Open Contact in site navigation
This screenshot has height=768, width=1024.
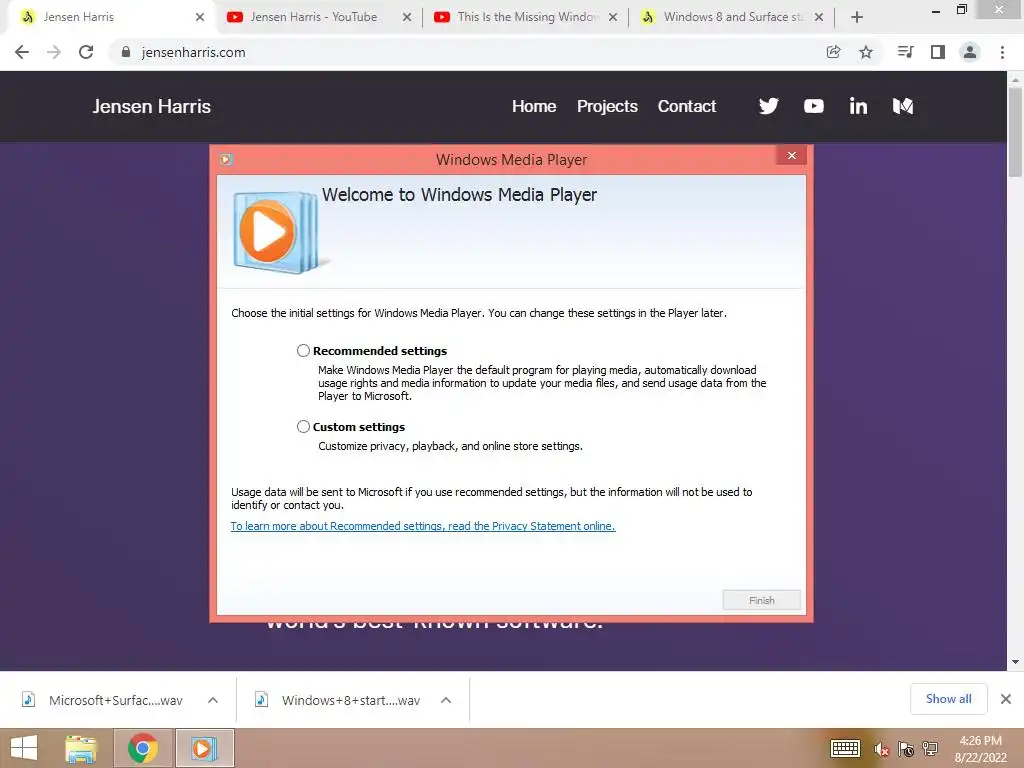[686, 106]
